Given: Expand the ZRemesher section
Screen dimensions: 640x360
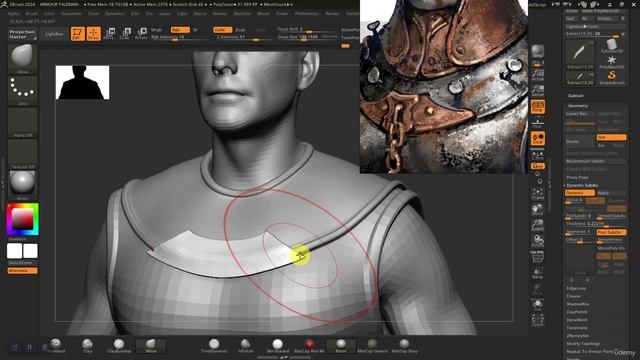Looking at the screenshot, I should [578, 336].
